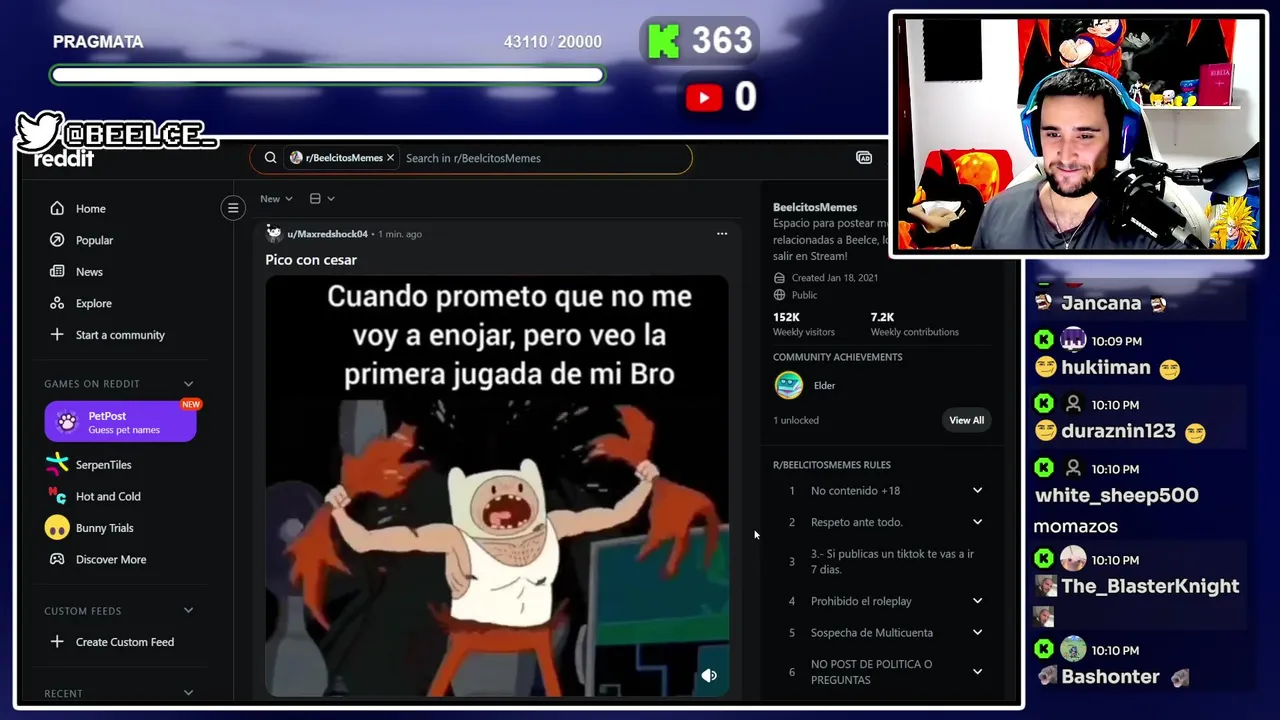Click the 152K Weekly visitors stat
Image resolution: width=1280 pixels, height=720 pixels.
[x=803, y=324]
